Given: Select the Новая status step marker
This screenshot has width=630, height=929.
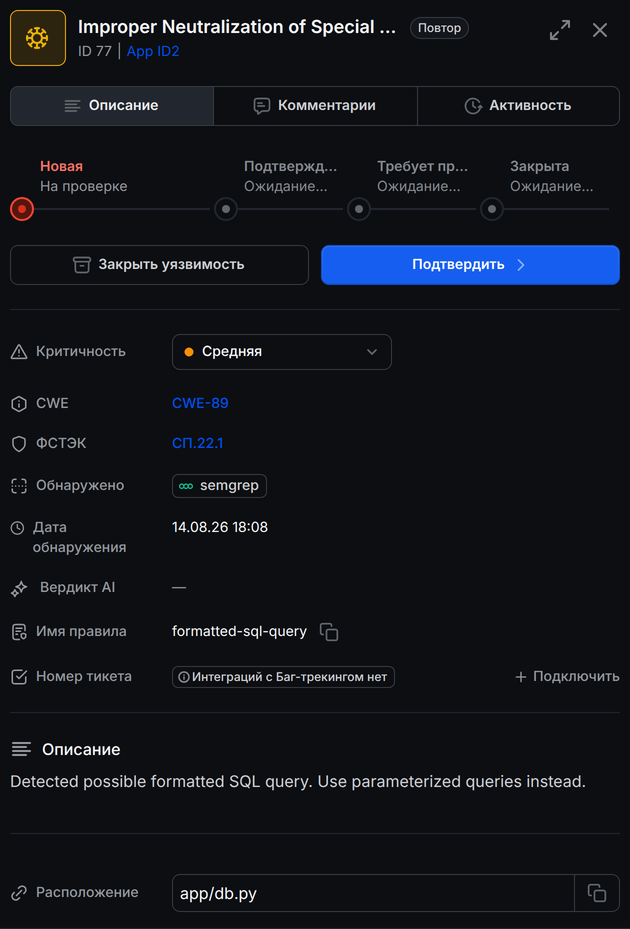Looking at the screenshot, I should tap(22, 209).
